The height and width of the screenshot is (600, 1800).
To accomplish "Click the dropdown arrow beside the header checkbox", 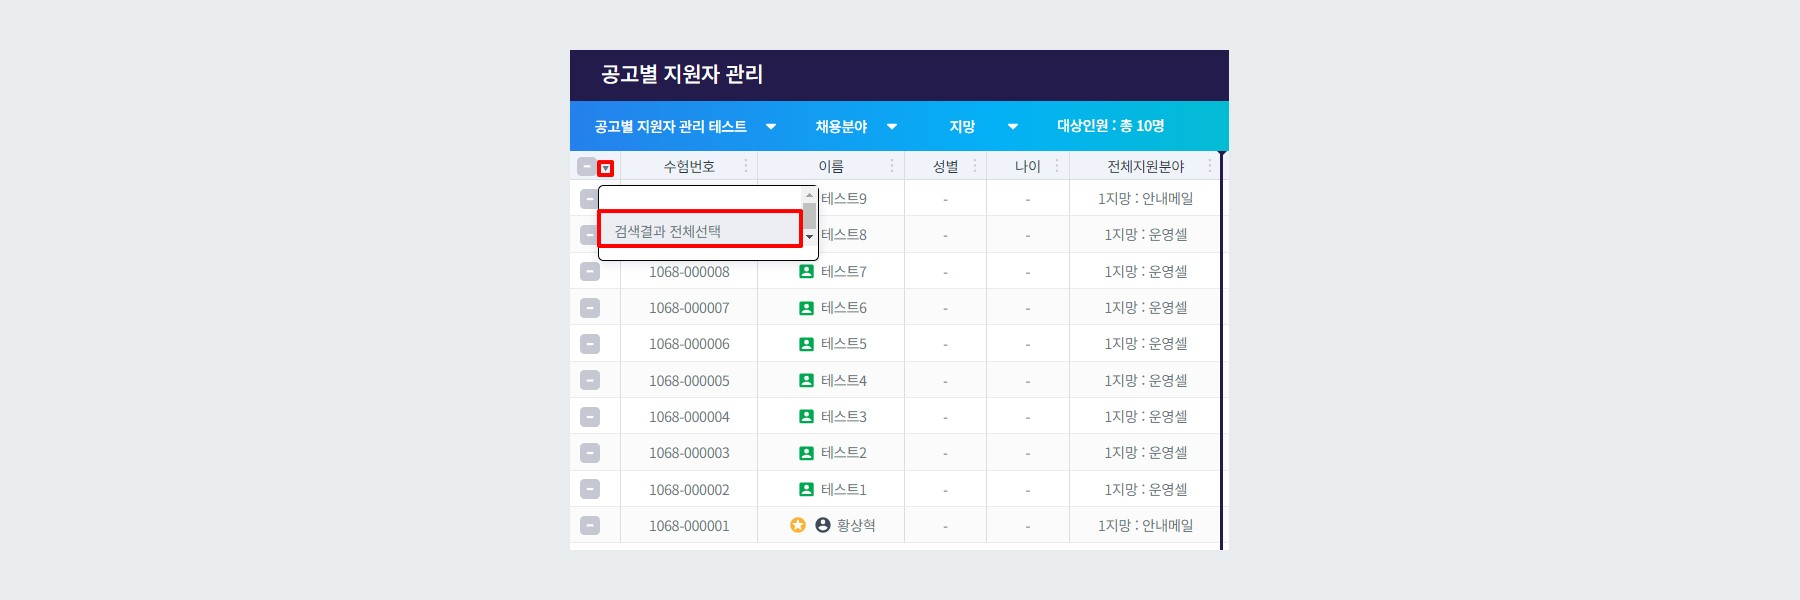I will (x=605, y=168).
